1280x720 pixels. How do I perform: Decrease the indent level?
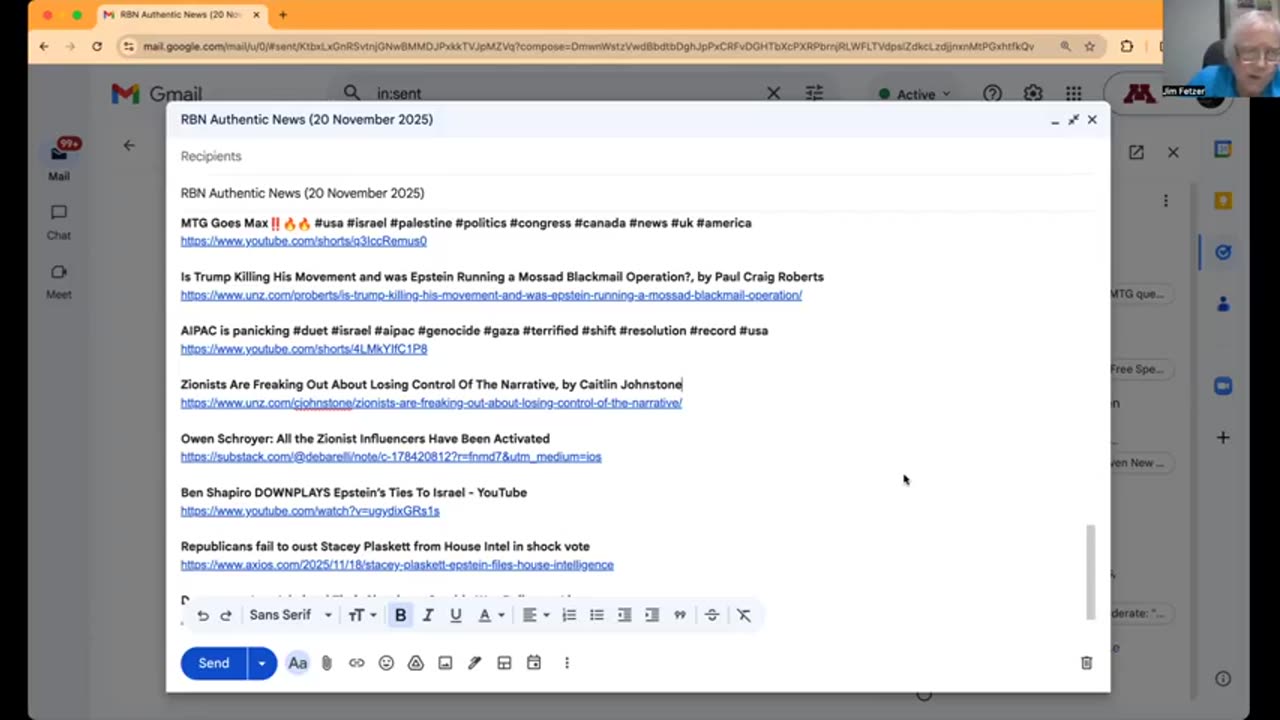[x=624, y=615]
